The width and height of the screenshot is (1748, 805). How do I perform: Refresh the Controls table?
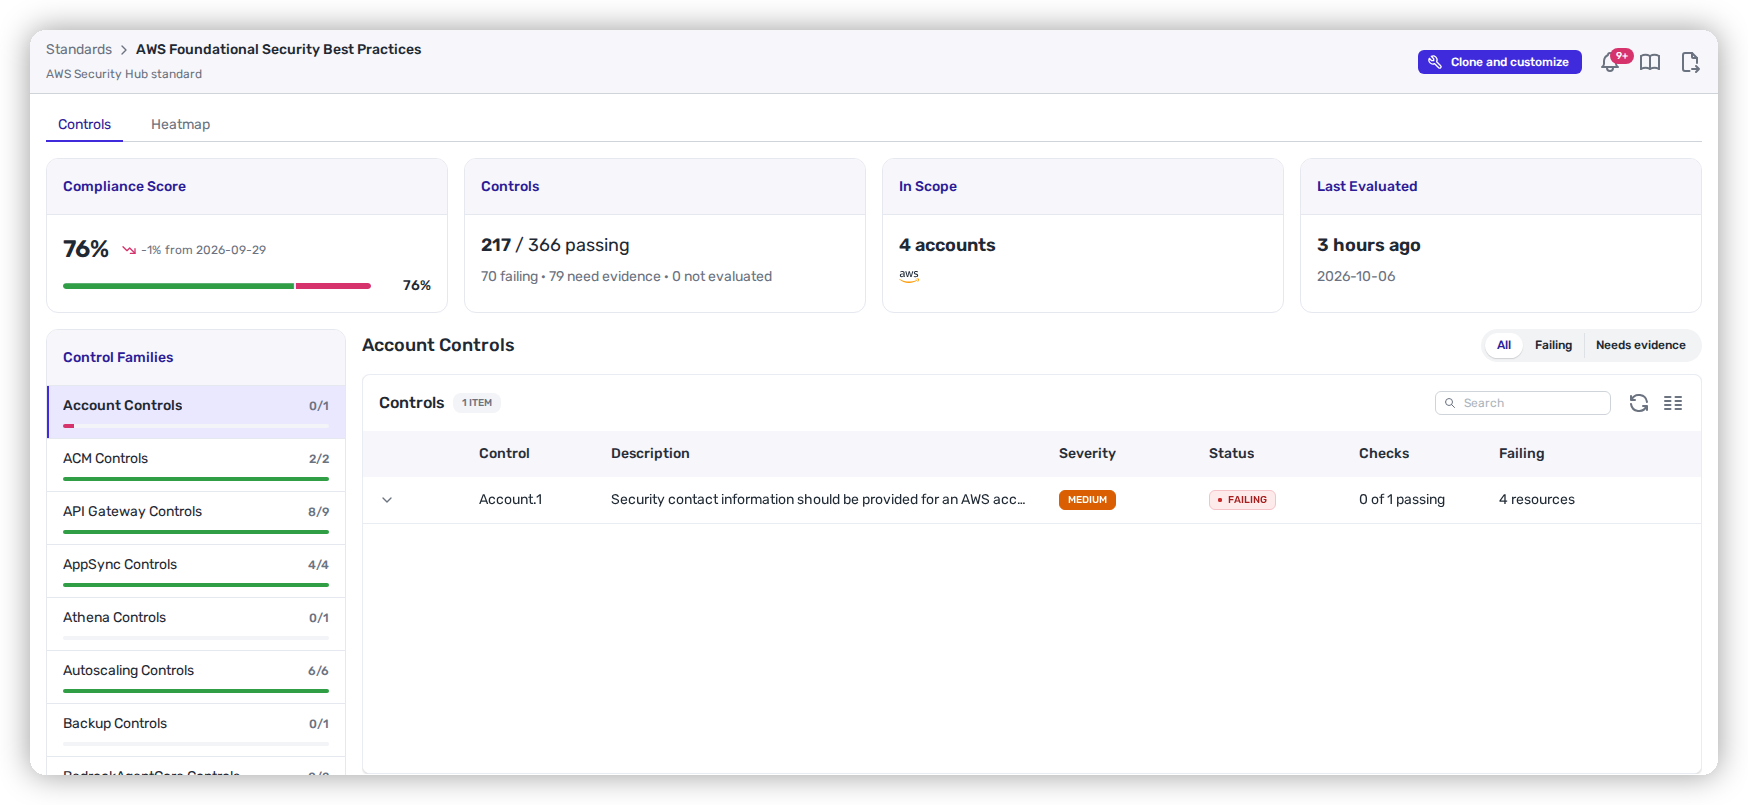tap(1639, 403)
